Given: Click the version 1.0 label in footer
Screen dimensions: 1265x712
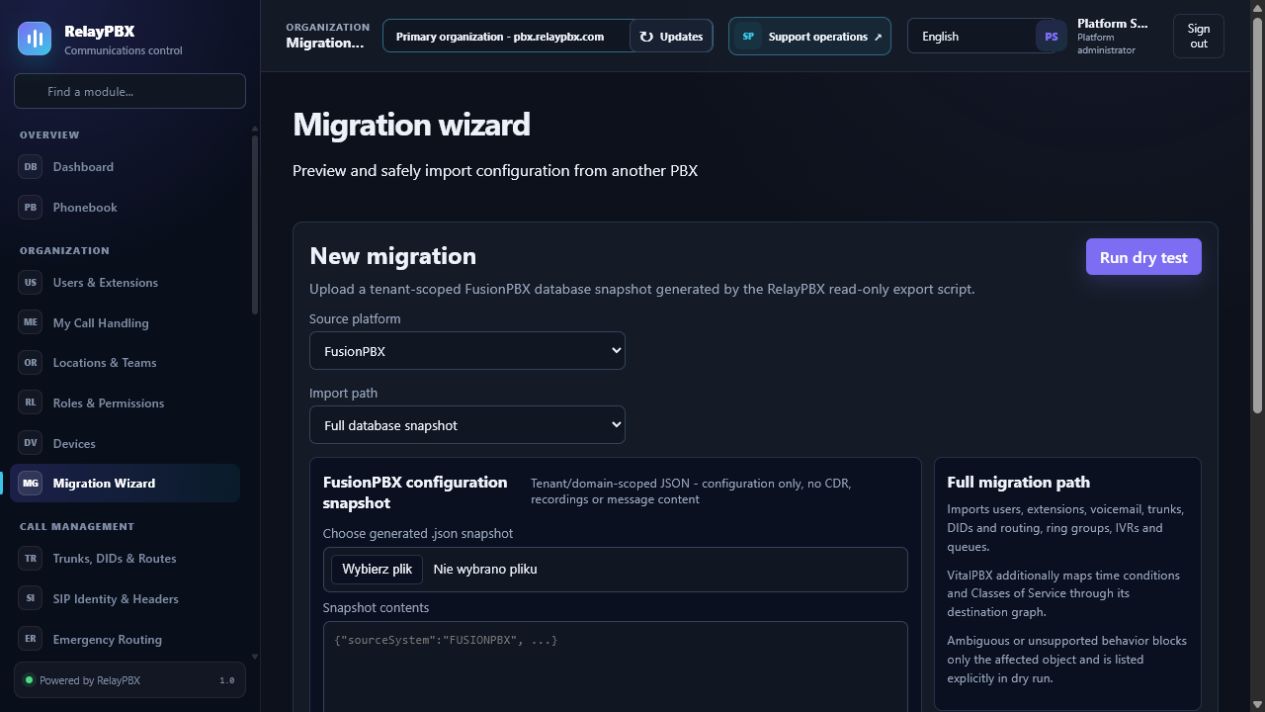Looking at the screenshot, I should coord(227,680).
